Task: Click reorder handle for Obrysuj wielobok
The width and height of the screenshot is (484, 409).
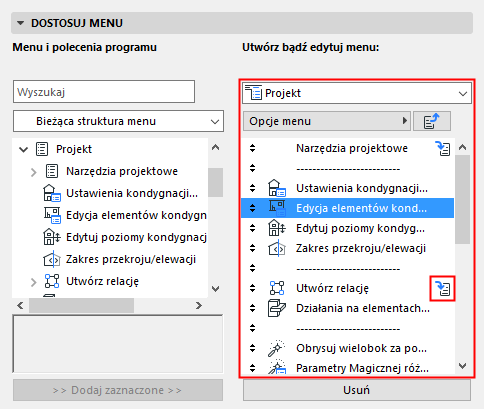Action: tap(252, 348)
